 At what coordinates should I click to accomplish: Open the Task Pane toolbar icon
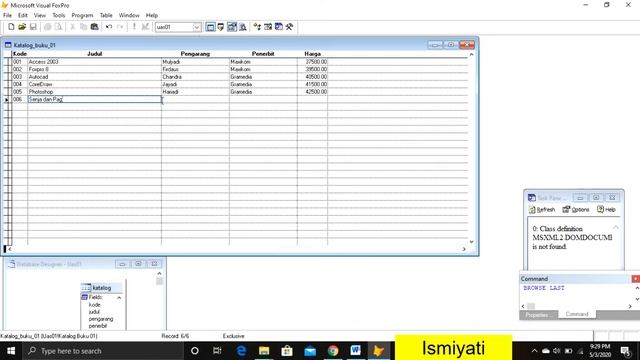279,27
